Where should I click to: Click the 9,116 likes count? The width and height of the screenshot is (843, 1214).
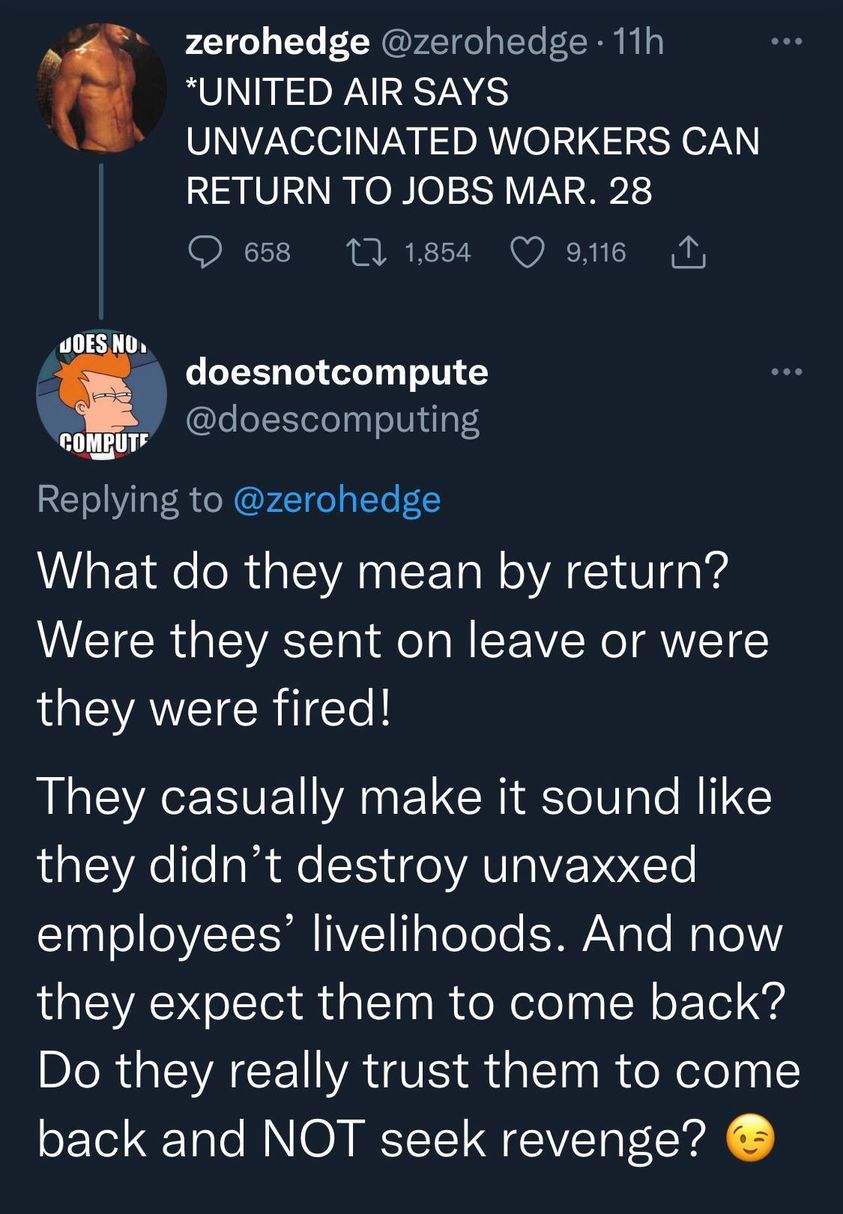coord(595,253)
